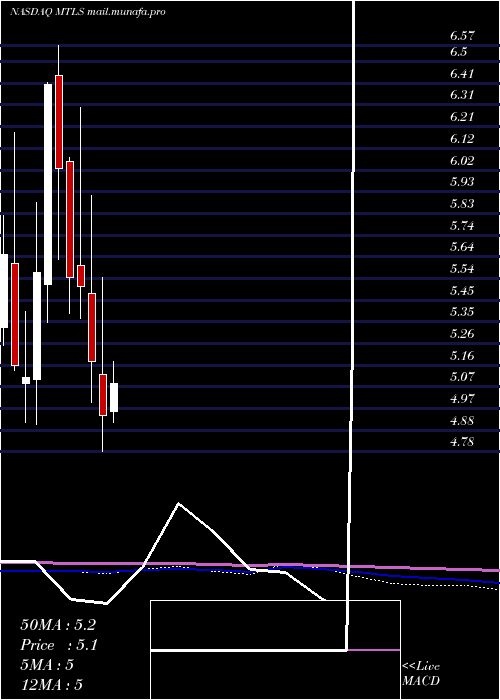Click the peak of the white MACD line
500x700 pixels.
179,504
